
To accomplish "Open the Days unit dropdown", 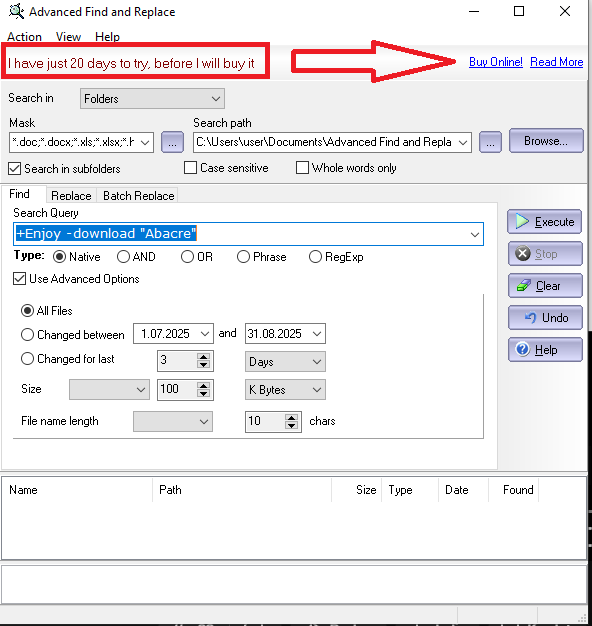I will (x=285, y=362).
